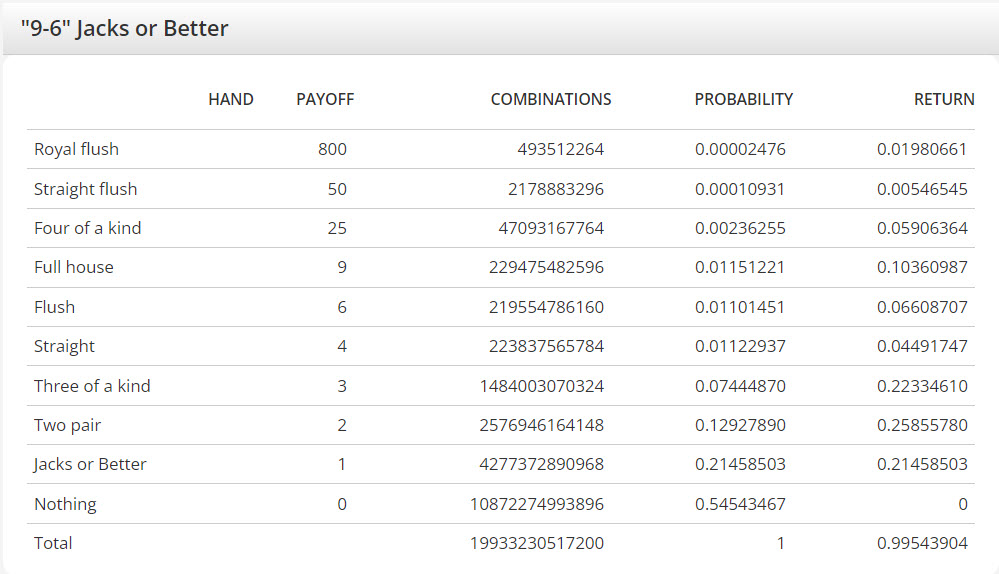
Task: Click the Jacks or Better row label
Action: tap(90, 464)
